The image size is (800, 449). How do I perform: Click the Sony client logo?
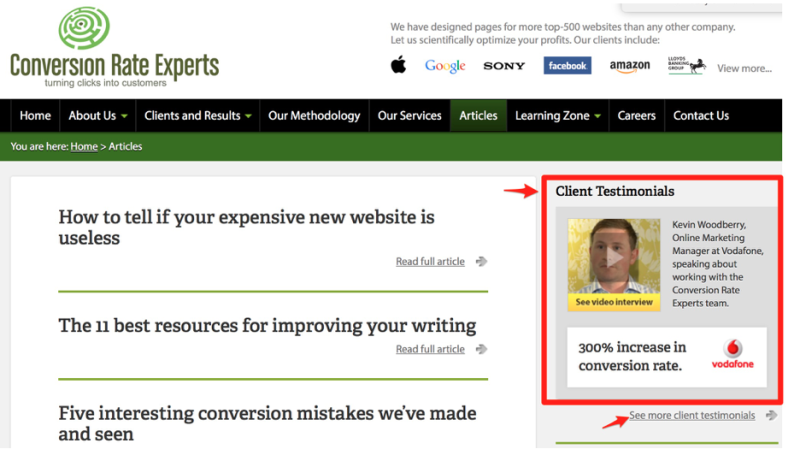click(x=504, y=66)
